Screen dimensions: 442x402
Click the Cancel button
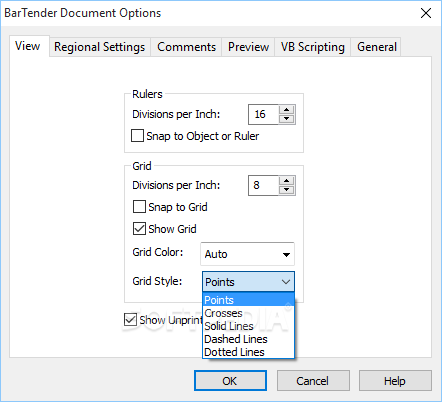(x=313, y=381)
